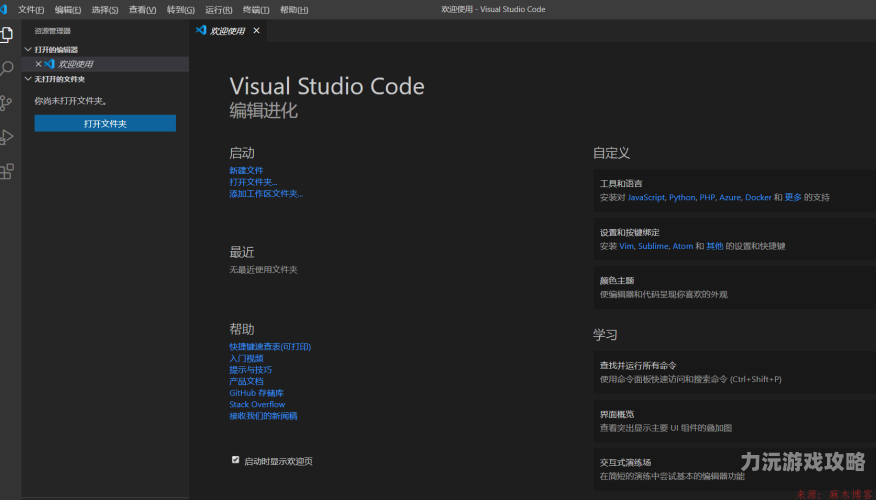Click the 工具和语言 card heading
Viewport: 876px width, 500px height.
621,184
